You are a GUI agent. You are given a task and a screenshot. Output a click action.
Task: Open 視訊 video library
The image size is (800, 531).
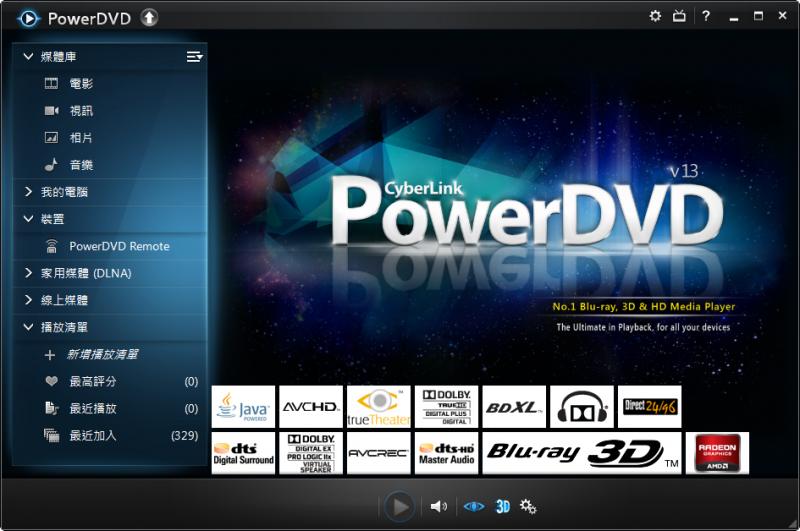click(110, 111)
